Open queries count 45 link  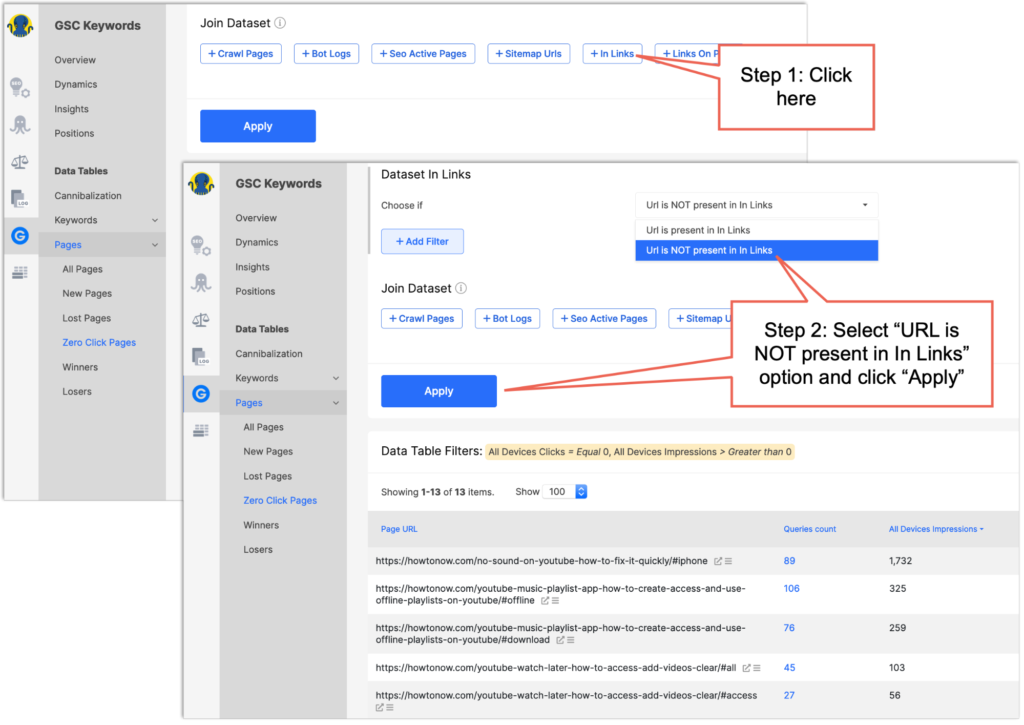pyautogui.click(x=790, y=668)
